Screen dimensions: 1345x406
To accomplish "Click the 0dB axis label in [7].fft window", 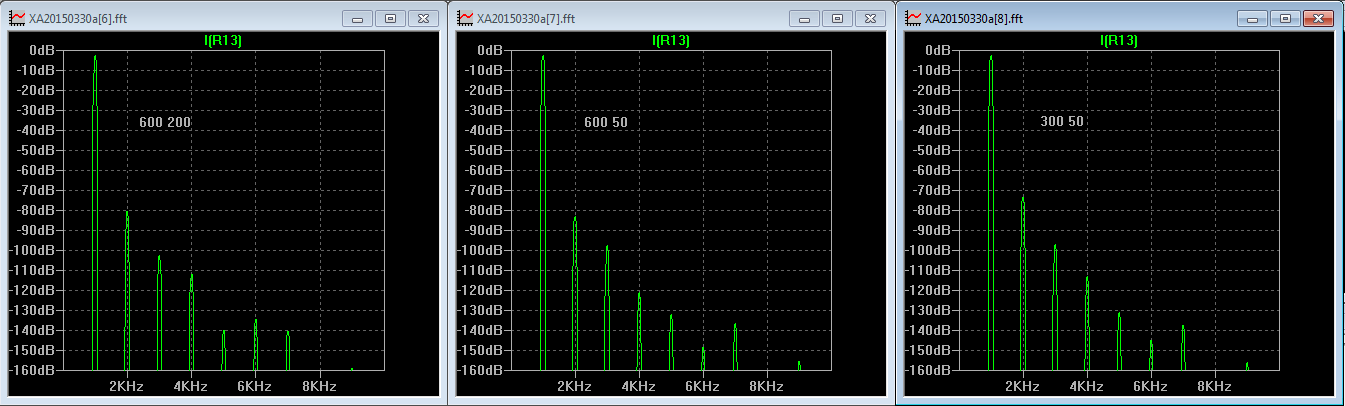I will pos(491,50).
